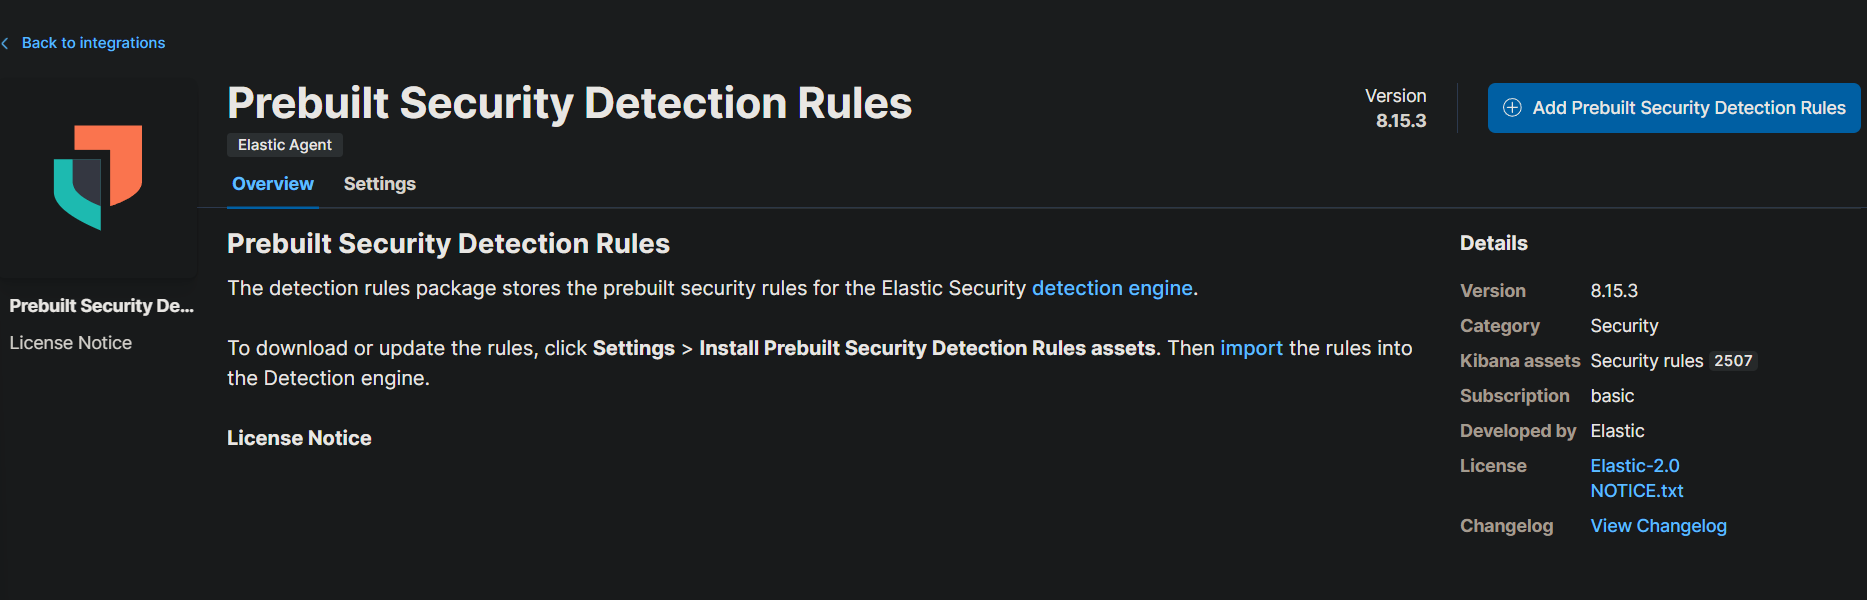1867x600 pixels.
Task: Jump to License Notice in sidebar
Action: 71,343
